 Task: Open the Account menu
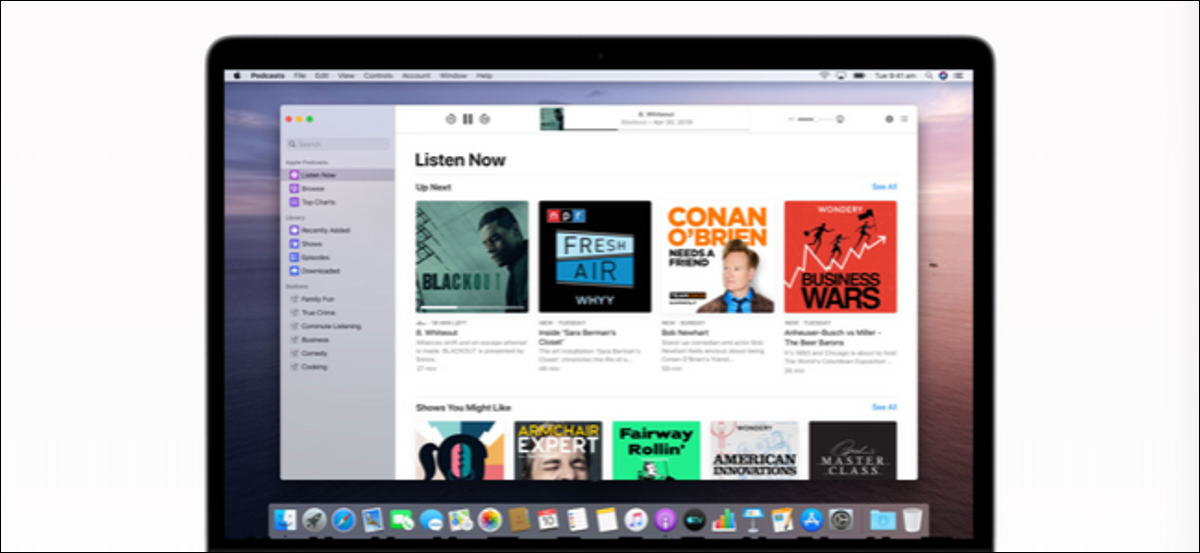(x=416, y=75)
